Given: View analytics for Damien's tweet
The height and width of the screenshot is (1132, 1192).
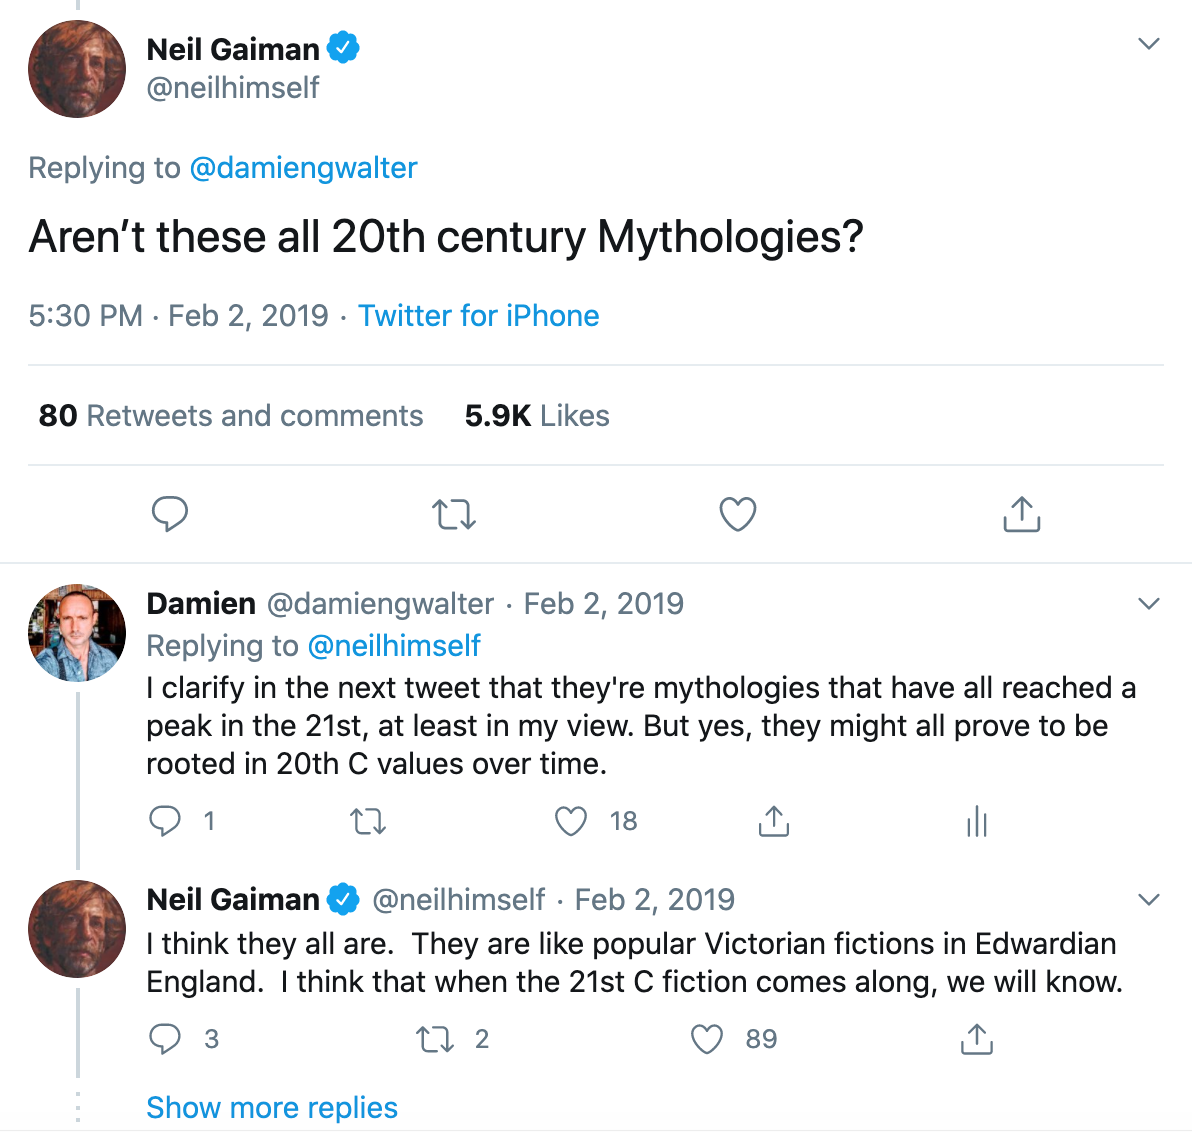Looking at the screenshot, I should (x=977, y=822).
